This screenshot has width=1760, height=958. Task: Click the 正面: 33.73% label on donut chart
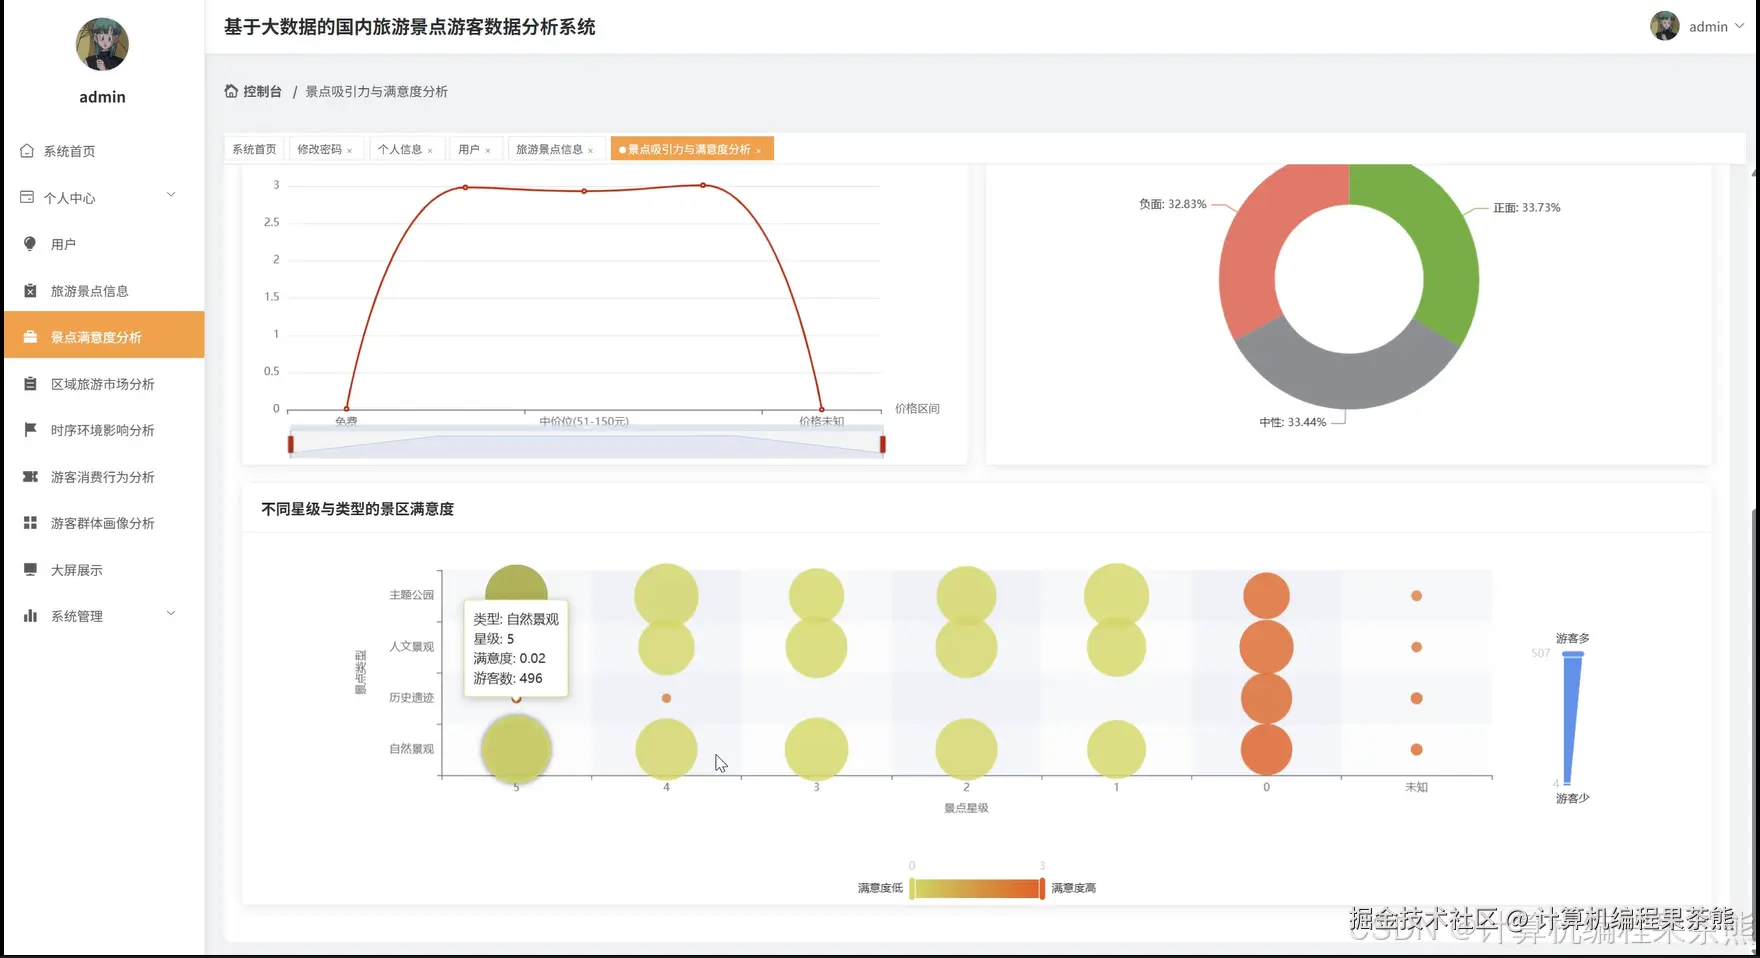click(x=1526, y=208)
